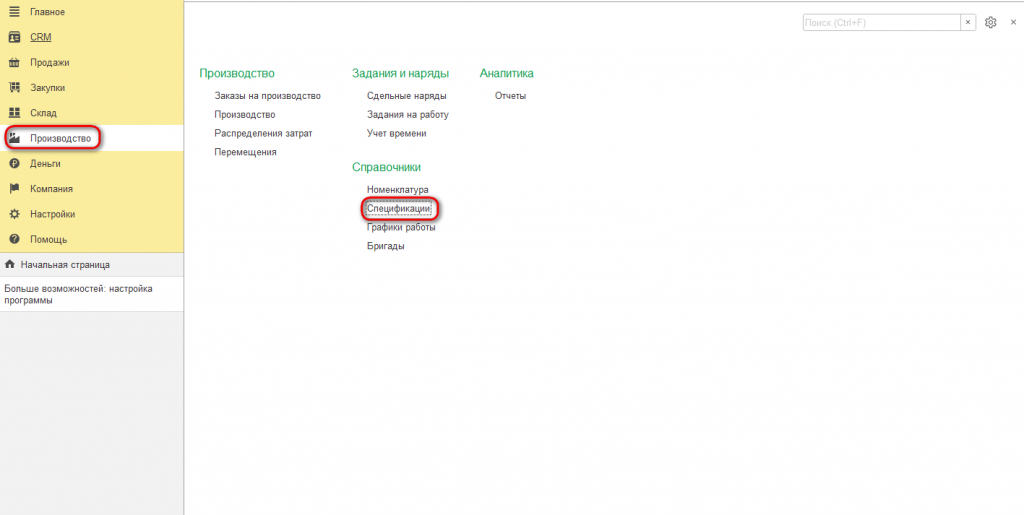The image size is (1024, 515).
Task: Click the Справочники heading
Action: pos(387,167)
